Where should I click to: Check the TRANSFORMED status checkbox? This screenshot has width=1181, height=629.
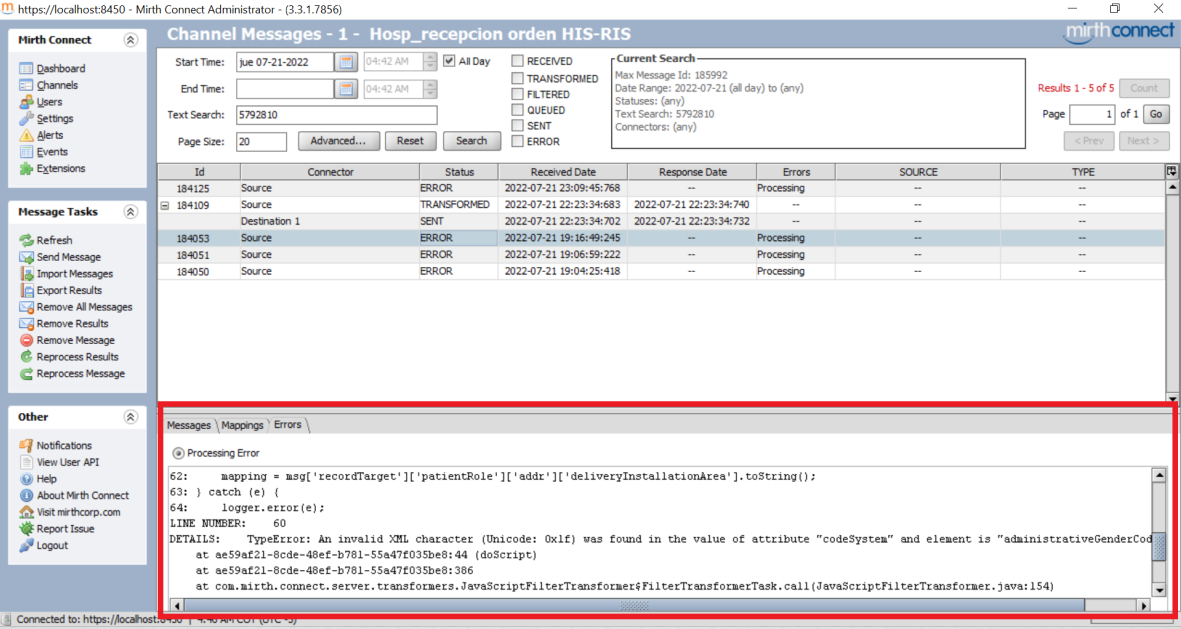click(x=517, y=78)
